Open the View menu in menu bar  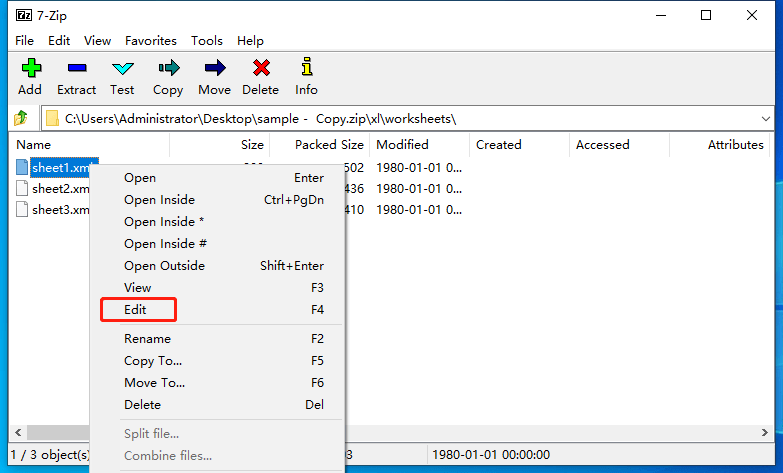pyautogui.click(x=97, y=40)
